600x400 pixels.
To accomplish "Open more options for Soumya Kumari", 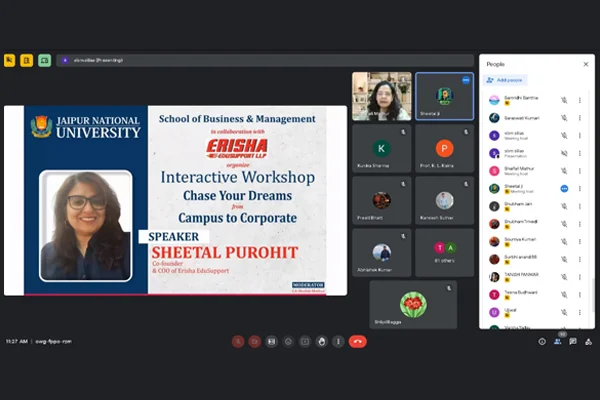I will coord(580,242).
